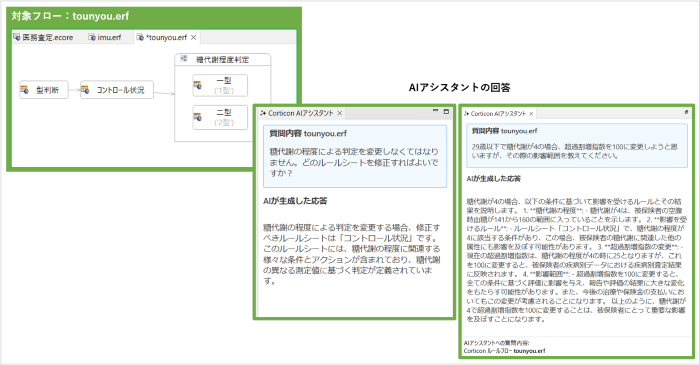The width and height of the screenshot is (700, 365).
Task: Maximize the middle AI assistant view
Action: click(x=446, y=112)
